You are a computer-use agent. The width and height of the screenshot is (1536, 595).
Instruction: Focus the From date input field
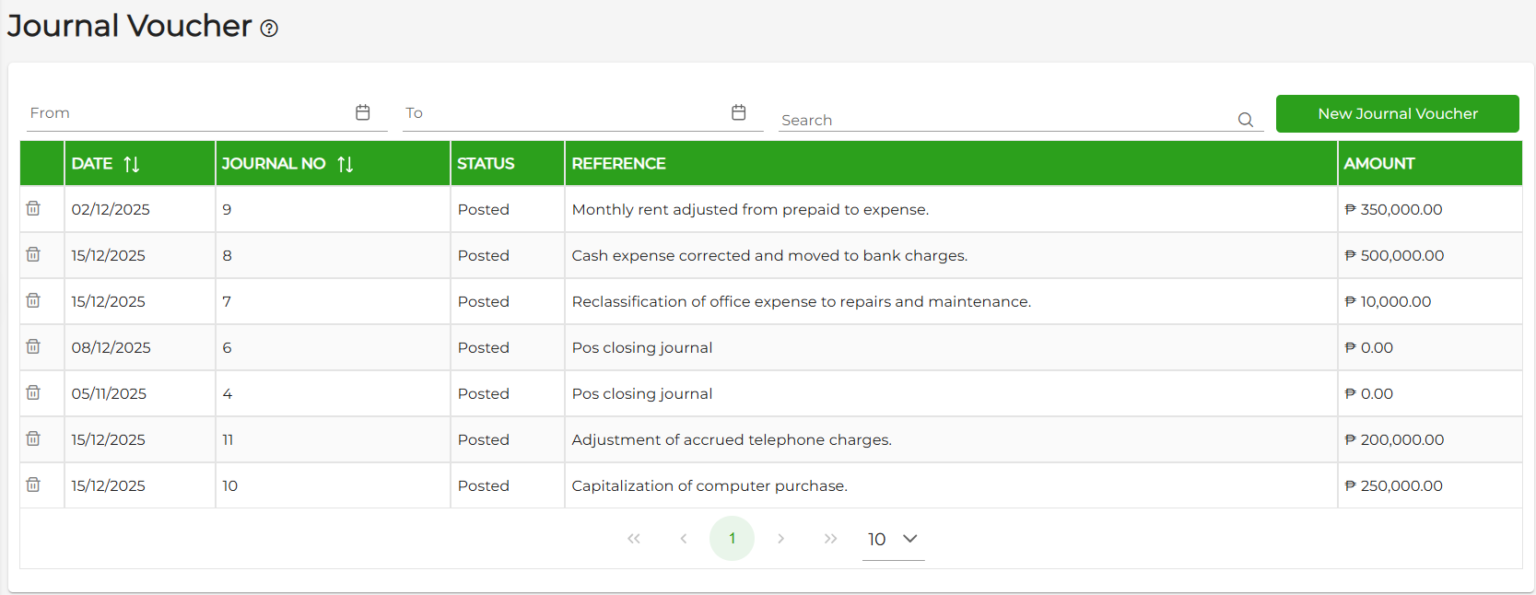(188, 113)
